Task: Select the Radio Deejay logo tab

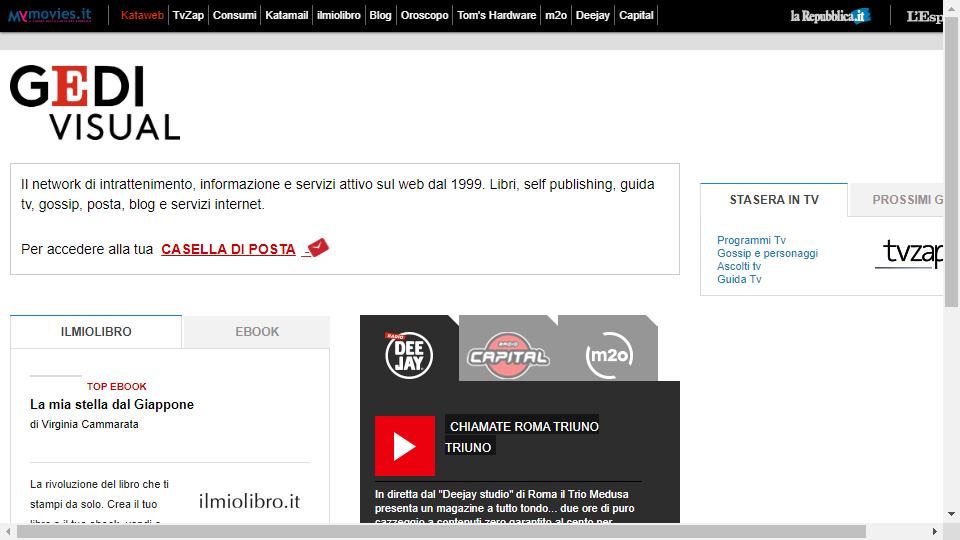Action: pos(409,354)
